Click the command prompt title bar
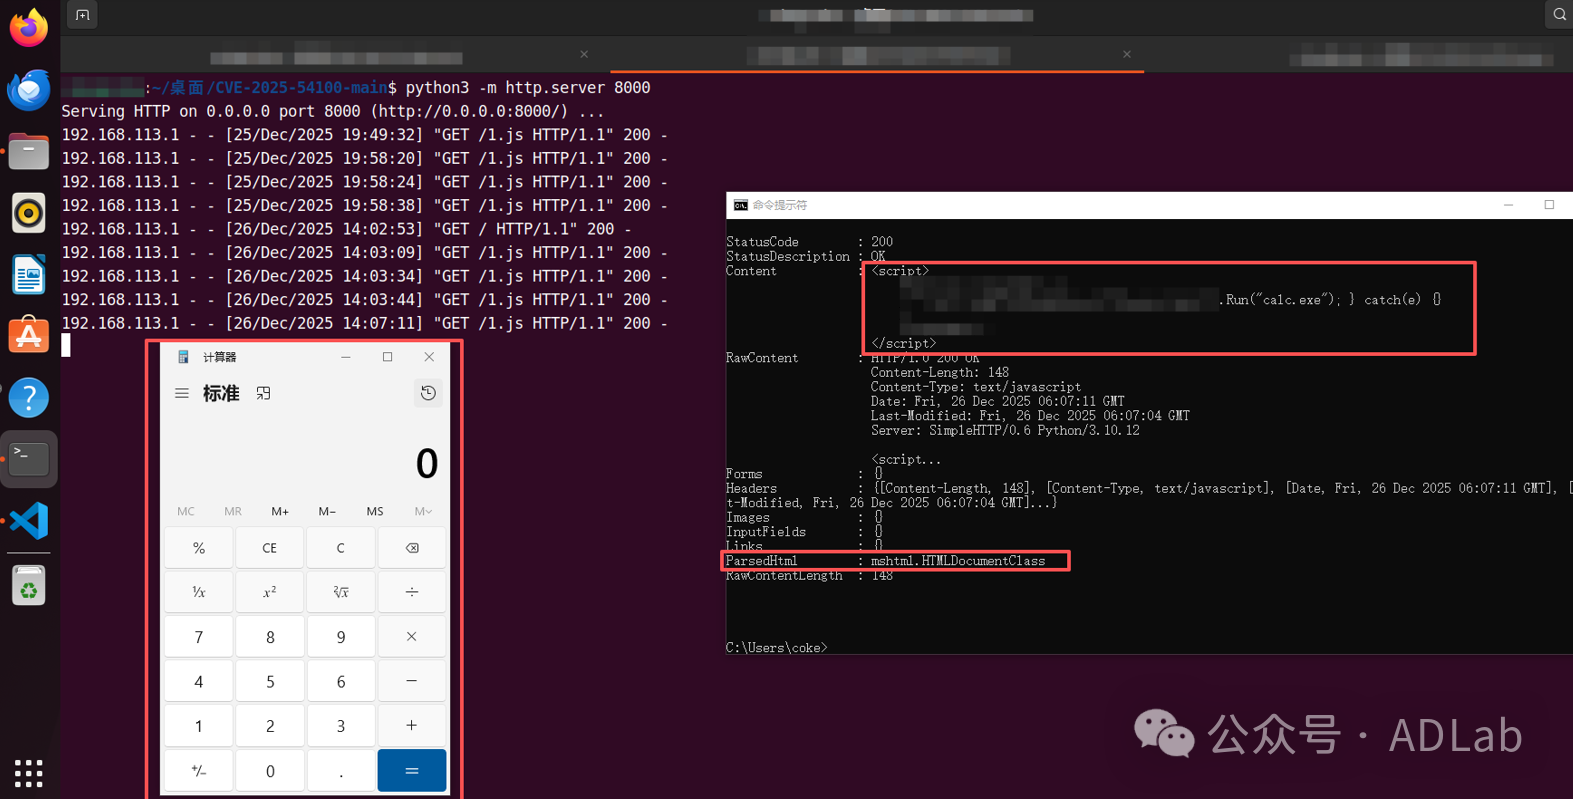Viewport: 1573px width, 799px height. [1100, 205]
